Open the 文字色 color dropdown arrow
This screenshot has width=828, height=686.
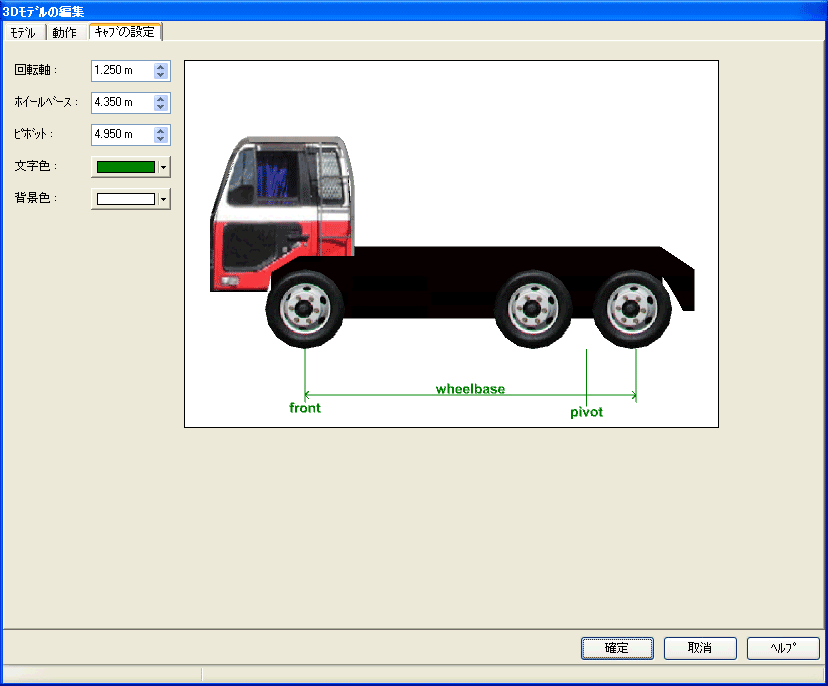163,167
